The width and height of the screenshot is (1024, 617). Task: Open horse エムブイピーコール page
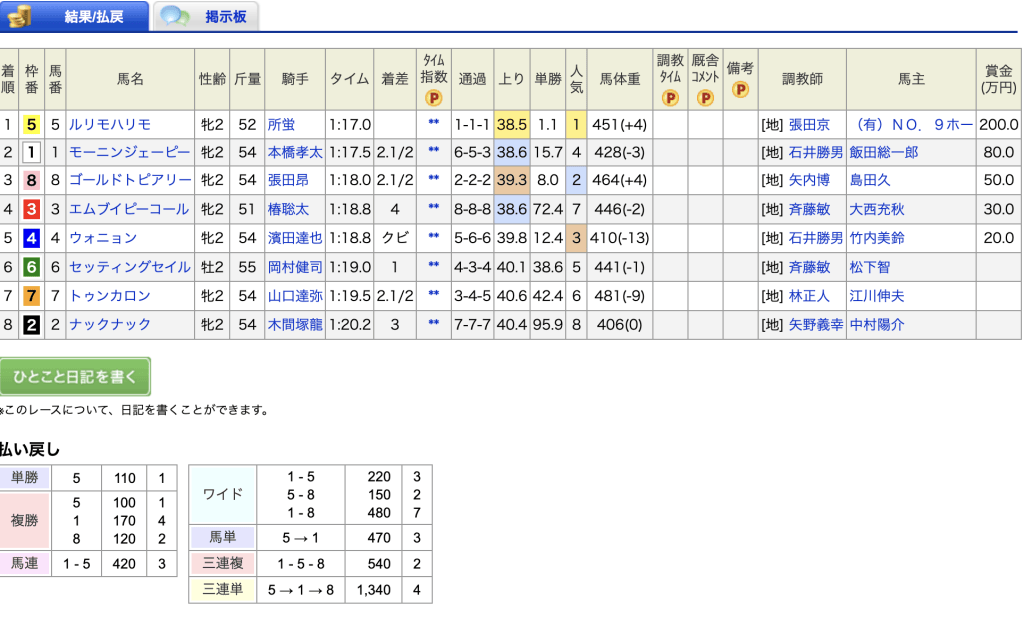(x=129, y=210)
